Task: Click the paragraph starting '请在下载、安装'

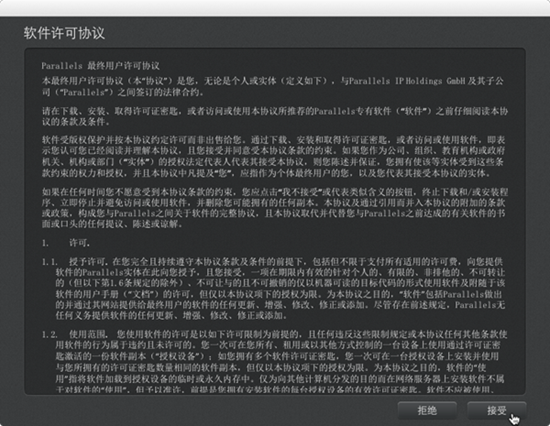Action: click(x=275, y=117)
